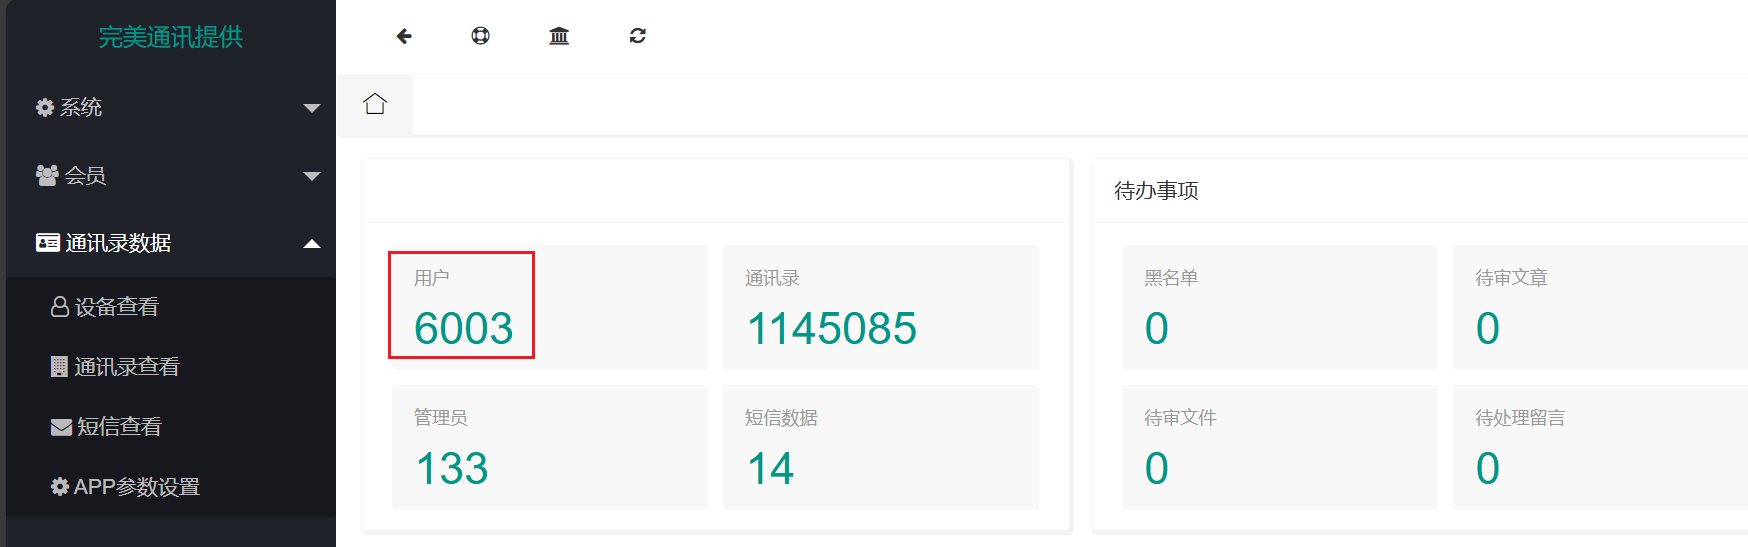Expand the 系统 menu arrow

point(311,108)
